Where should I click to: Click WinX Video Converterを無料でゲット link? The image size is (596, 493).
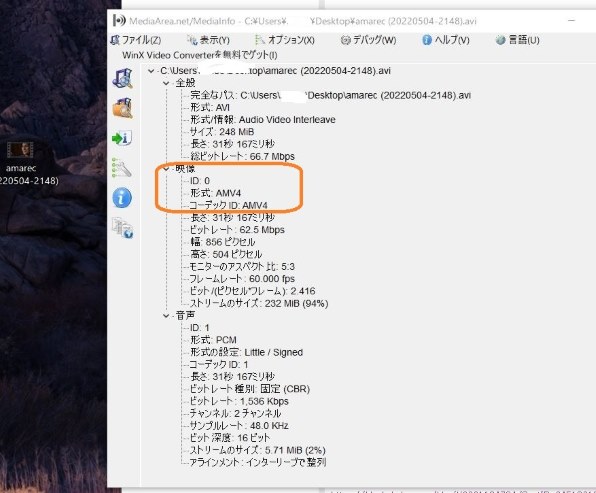coord(200,55)
